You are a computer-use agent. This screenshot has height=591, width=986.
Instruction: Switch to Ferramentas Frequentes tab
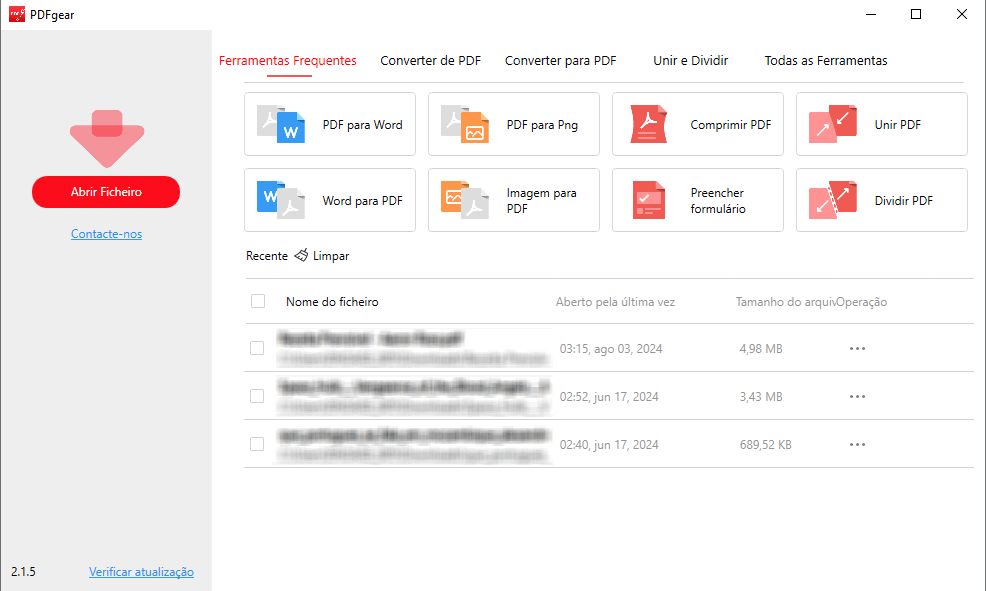(x=287, y=60)
